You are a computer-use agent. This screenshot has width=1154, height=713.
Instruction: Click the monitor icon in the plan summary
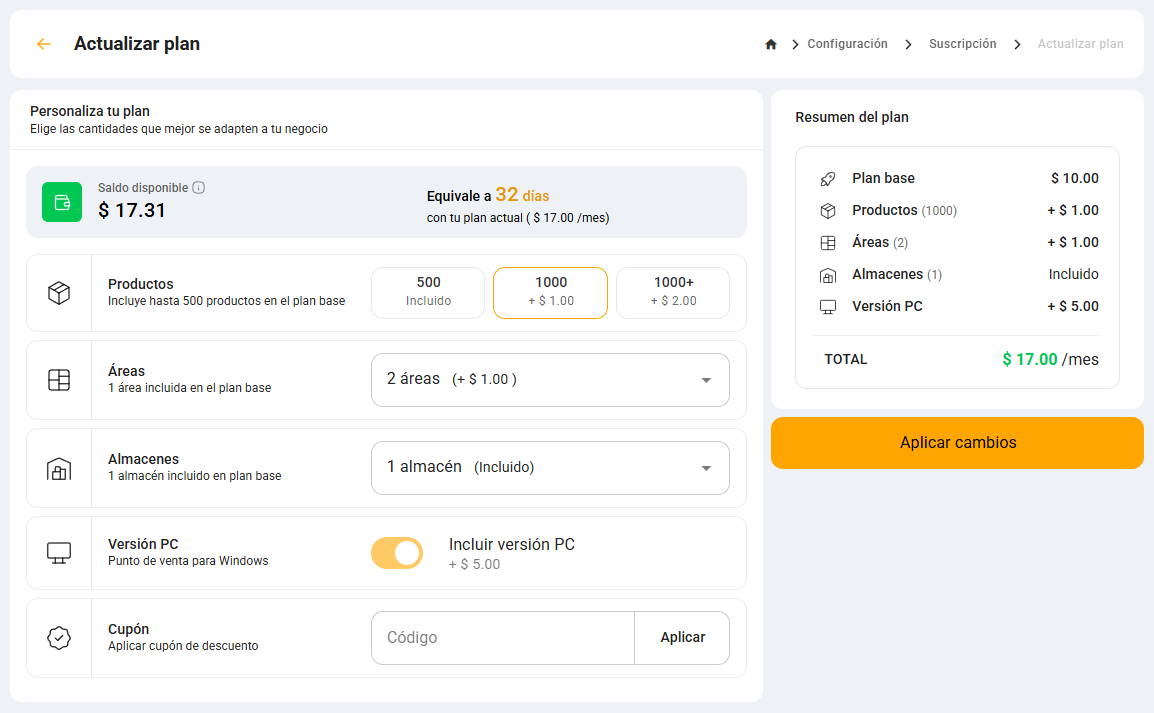tap(828, 307)
